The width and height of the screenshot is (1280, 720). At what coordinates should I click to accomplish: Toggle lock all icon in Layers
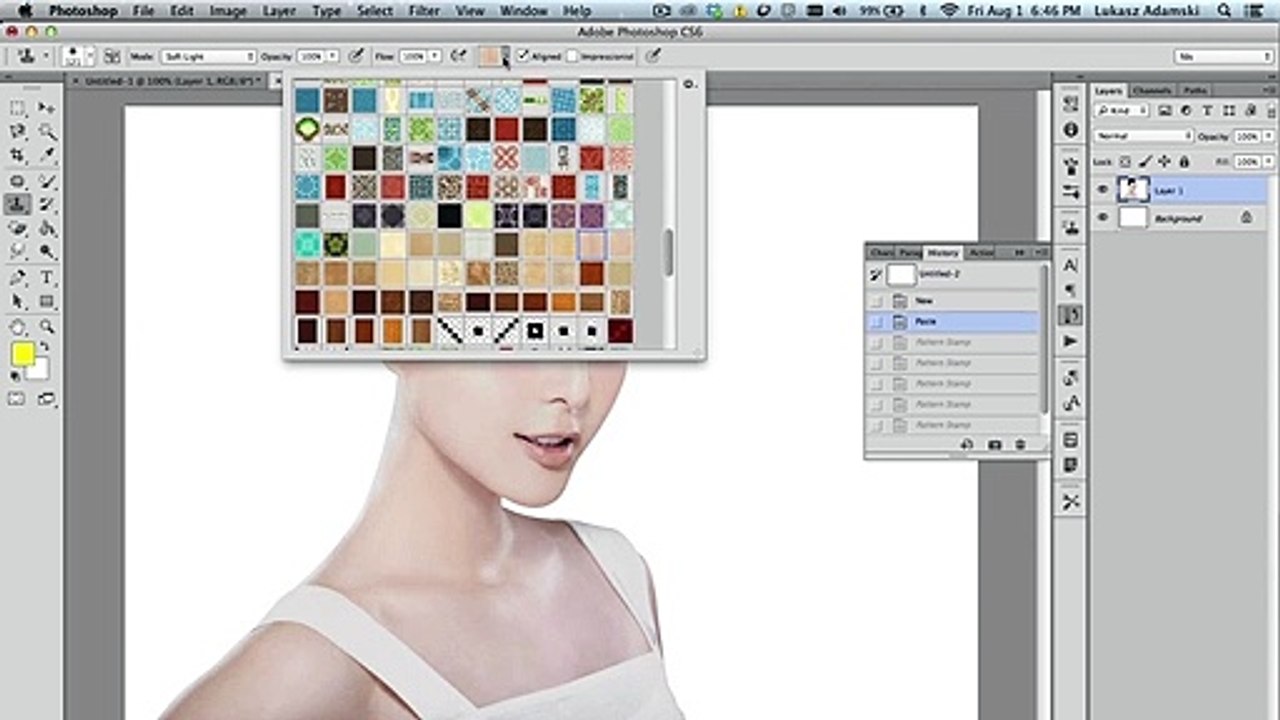click(x=1184, y=161)
